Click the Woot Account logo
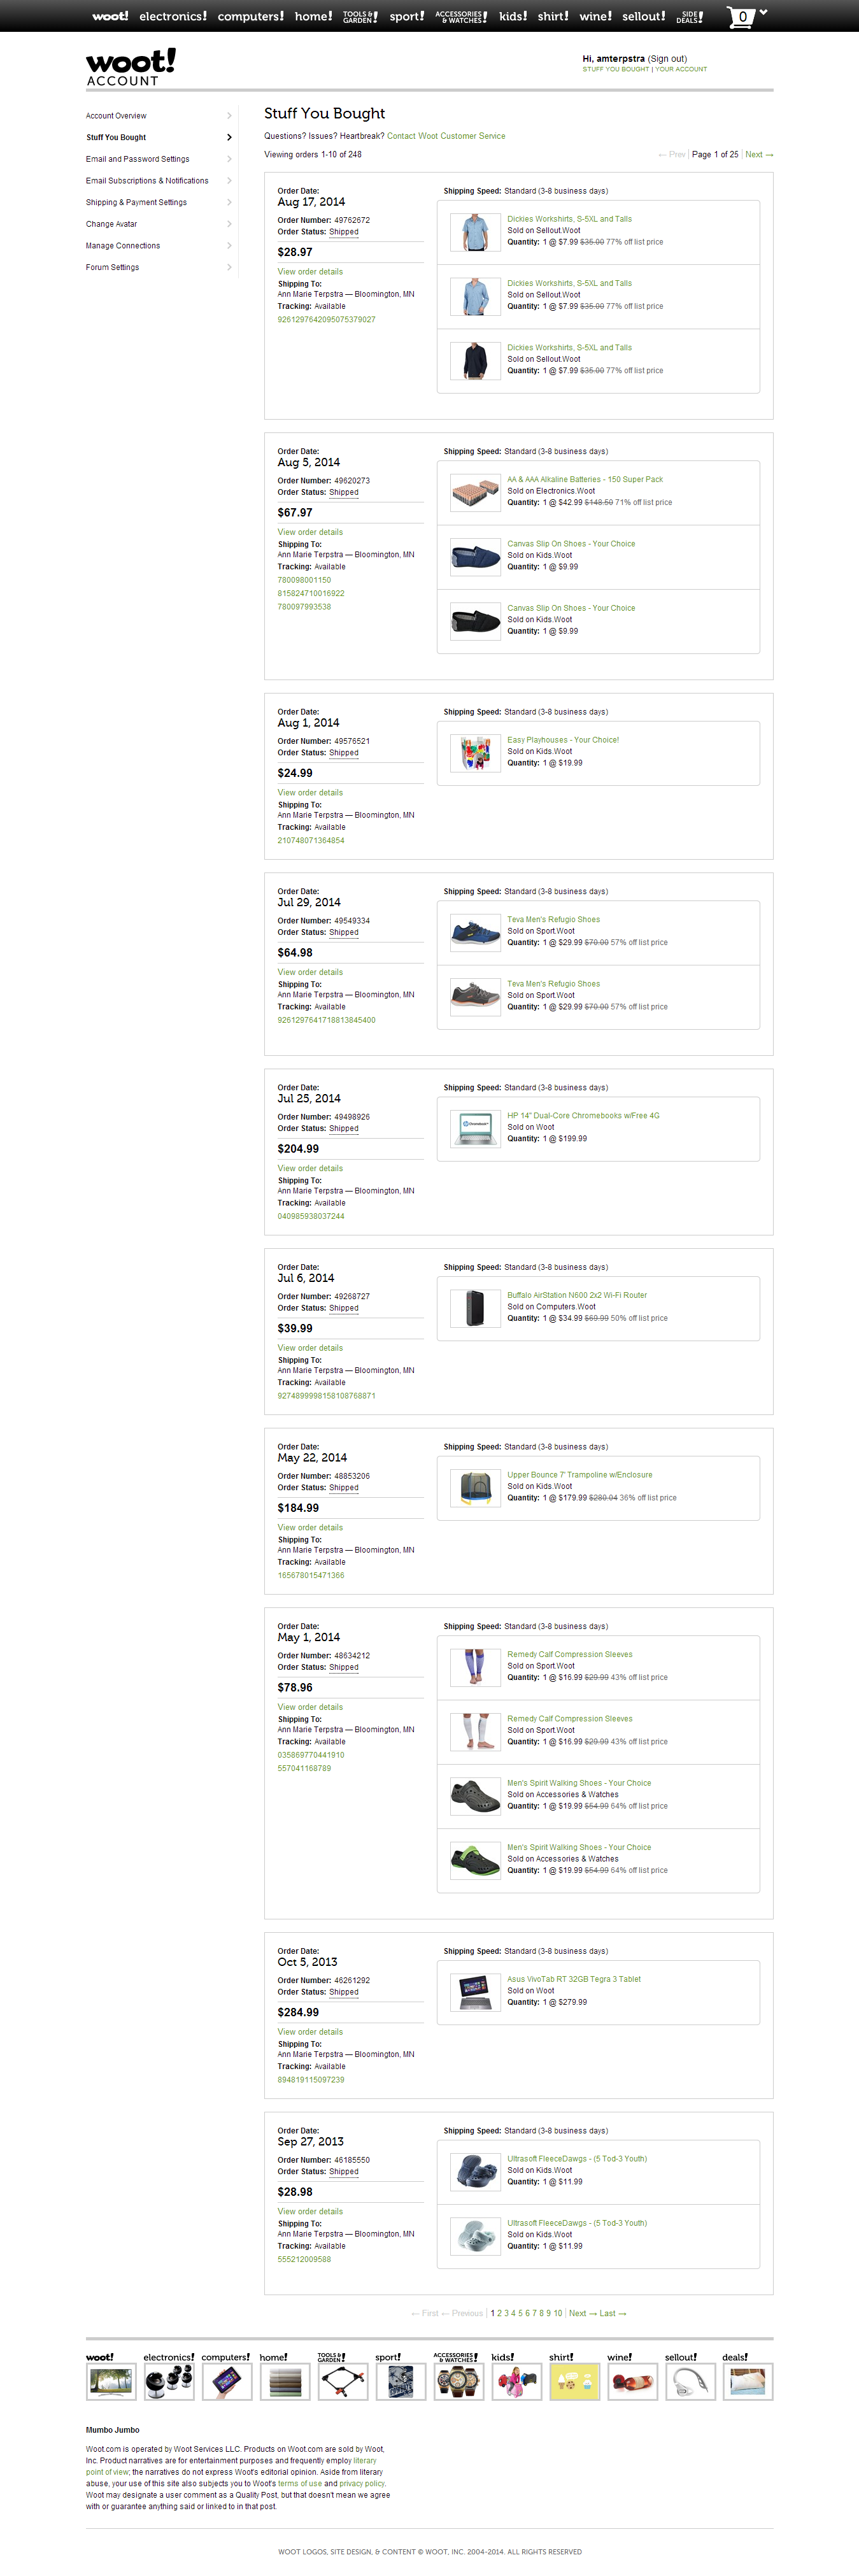The height and width of the screenshot is (2576, 859). pyautogui.click(x=130, y=67)
